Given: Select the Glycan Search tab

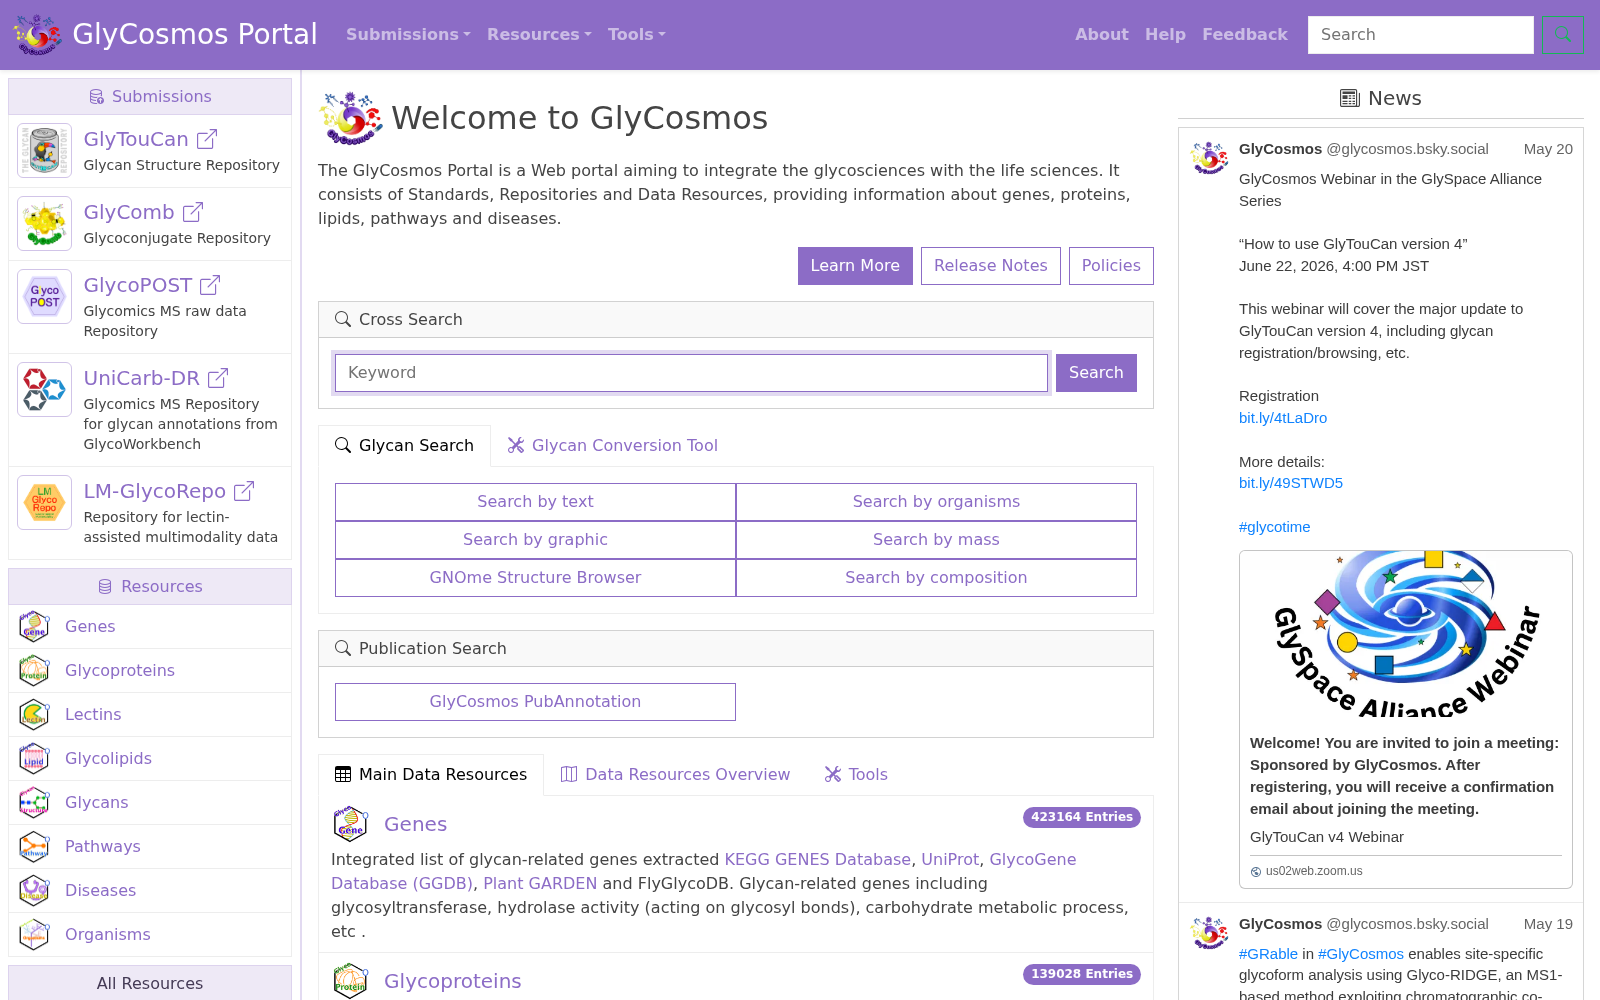Looking at the screenshot, I should click(404, 446).
